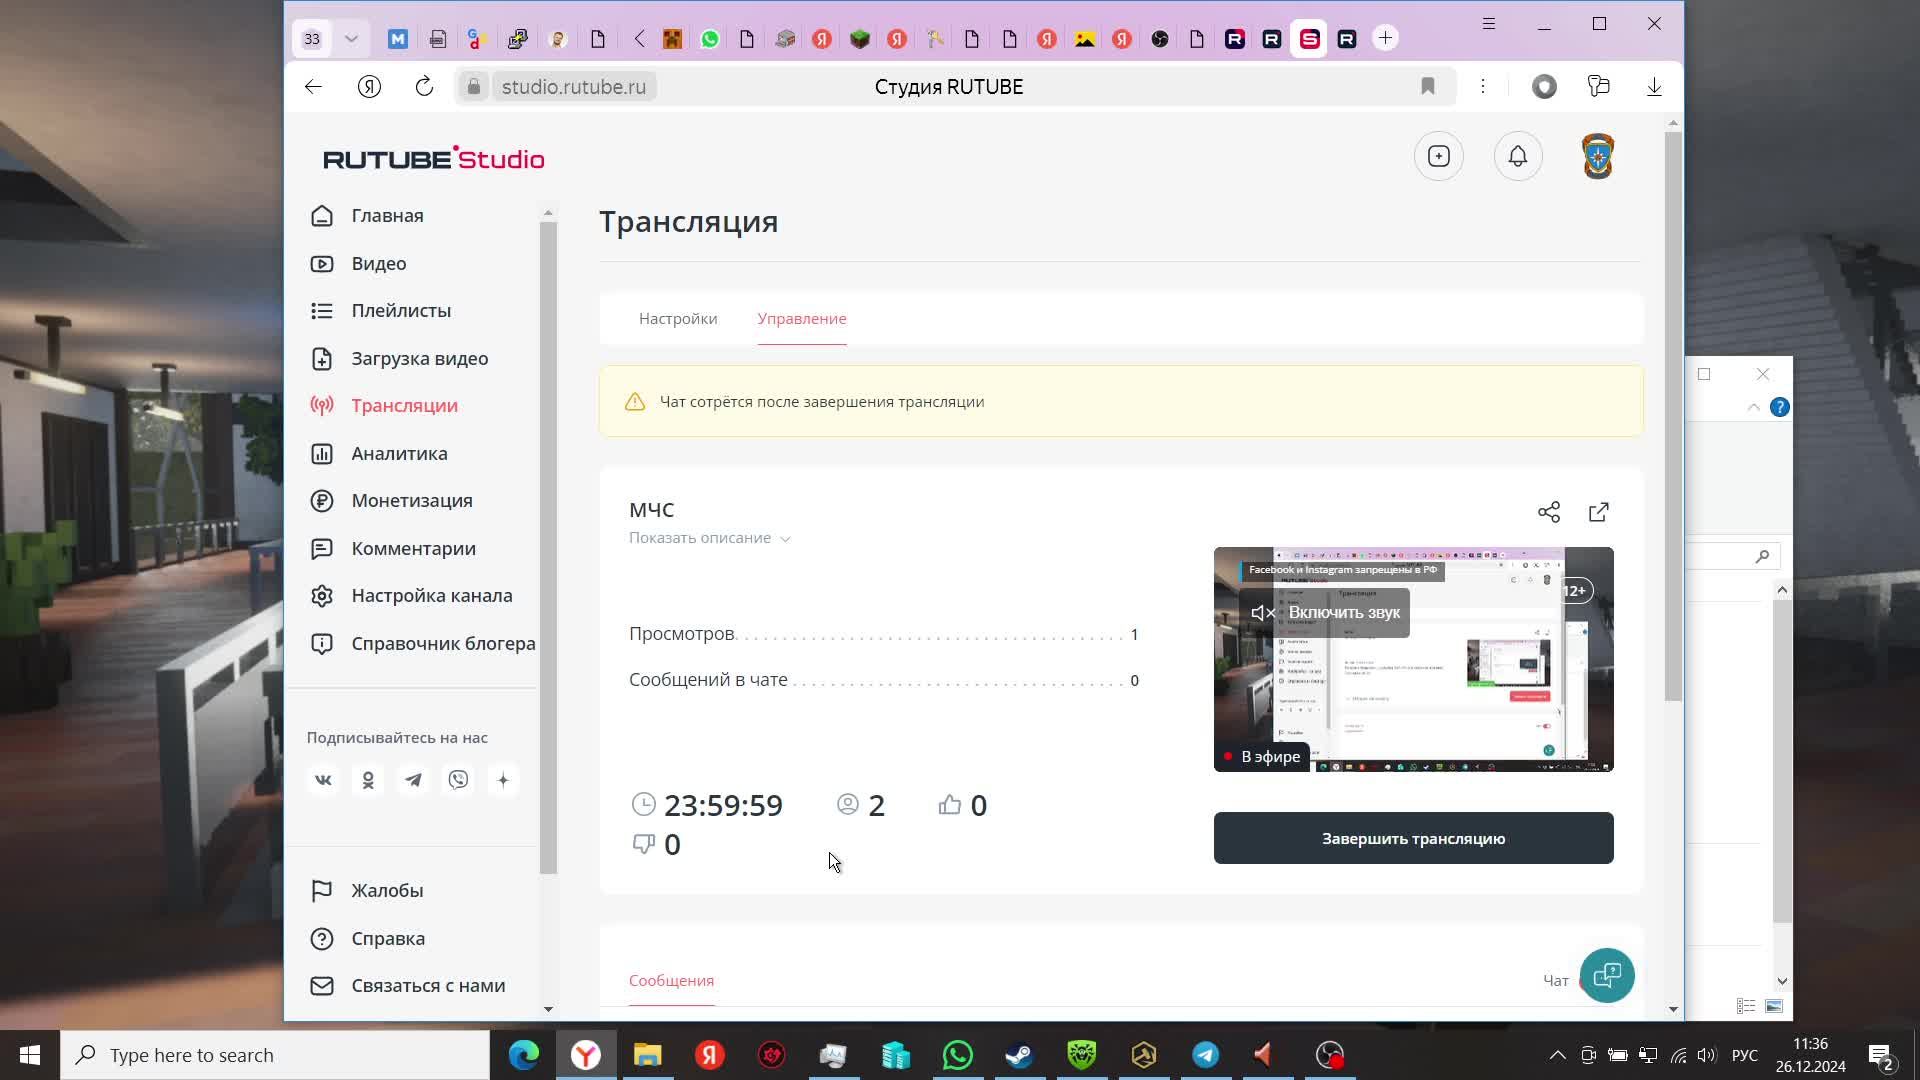Click the notifications bell icon

click(x=1517, y=156)
